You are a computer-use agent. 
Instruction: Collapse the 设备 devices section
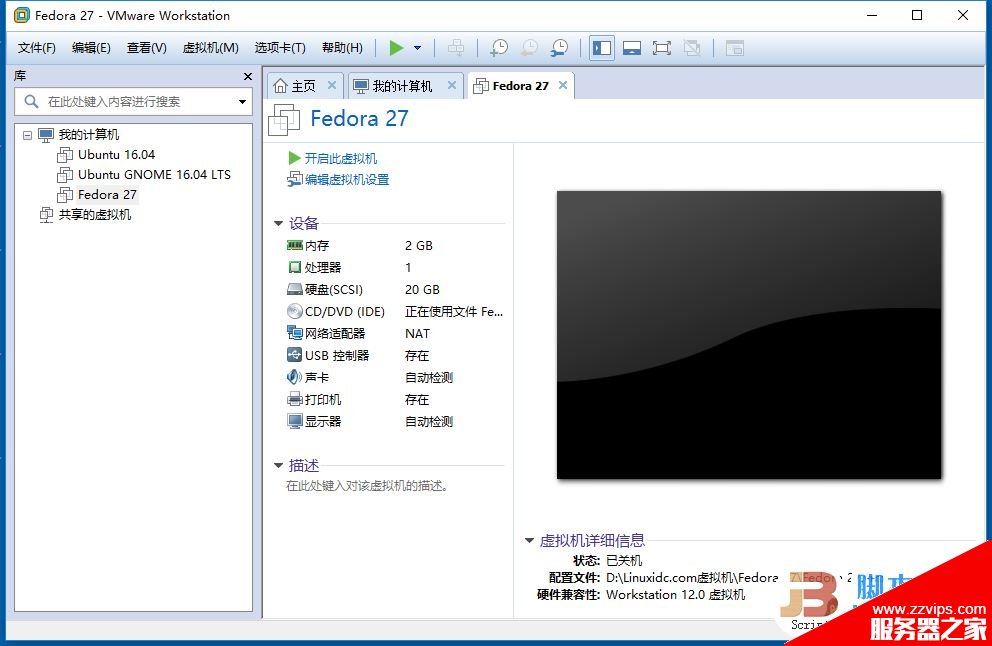(278, 223)
